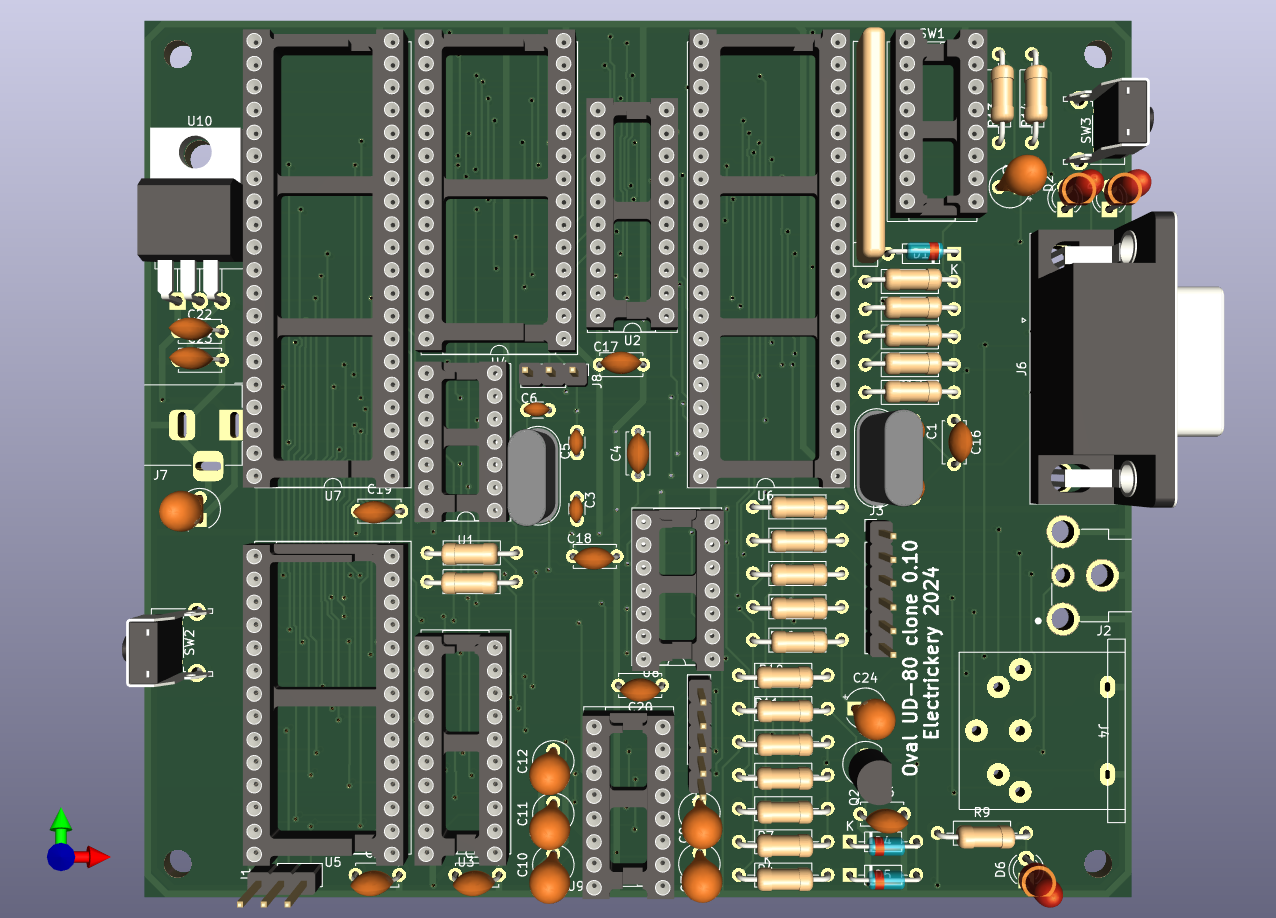The height and width of the screenshot is (918, 1276).
Task: Select the blue D1 diode
Action: tap(921, 251)
